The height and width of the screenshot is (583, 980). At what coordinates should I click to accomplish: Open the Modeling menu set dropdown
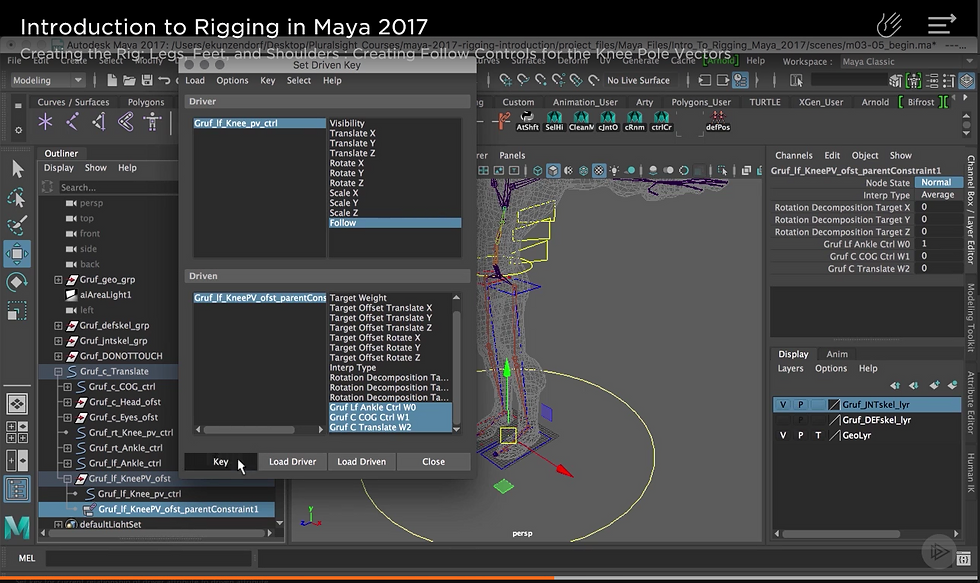tap(48, 80)
